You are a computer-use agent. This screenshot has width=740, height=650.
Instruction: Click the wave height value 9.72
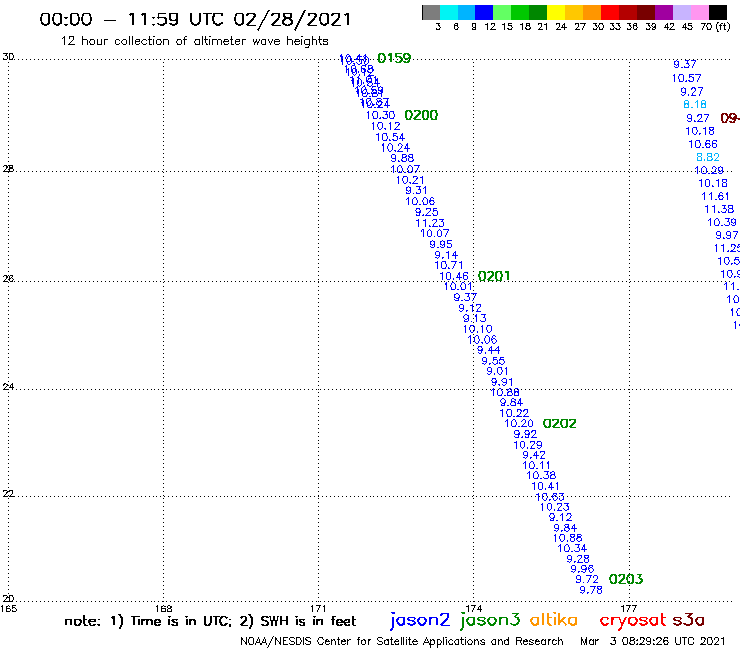[587, 579]
